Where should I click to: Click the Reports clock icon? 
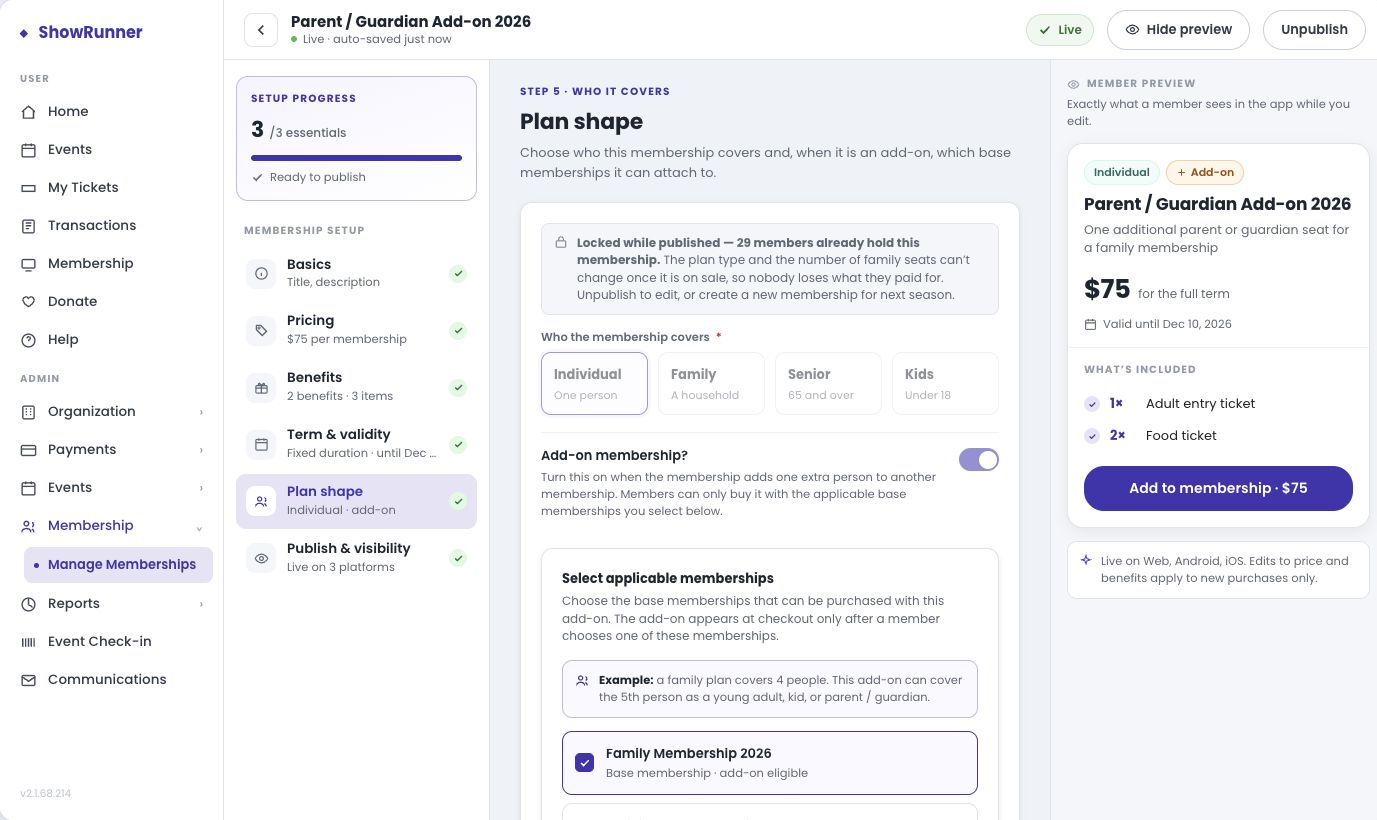29,603
